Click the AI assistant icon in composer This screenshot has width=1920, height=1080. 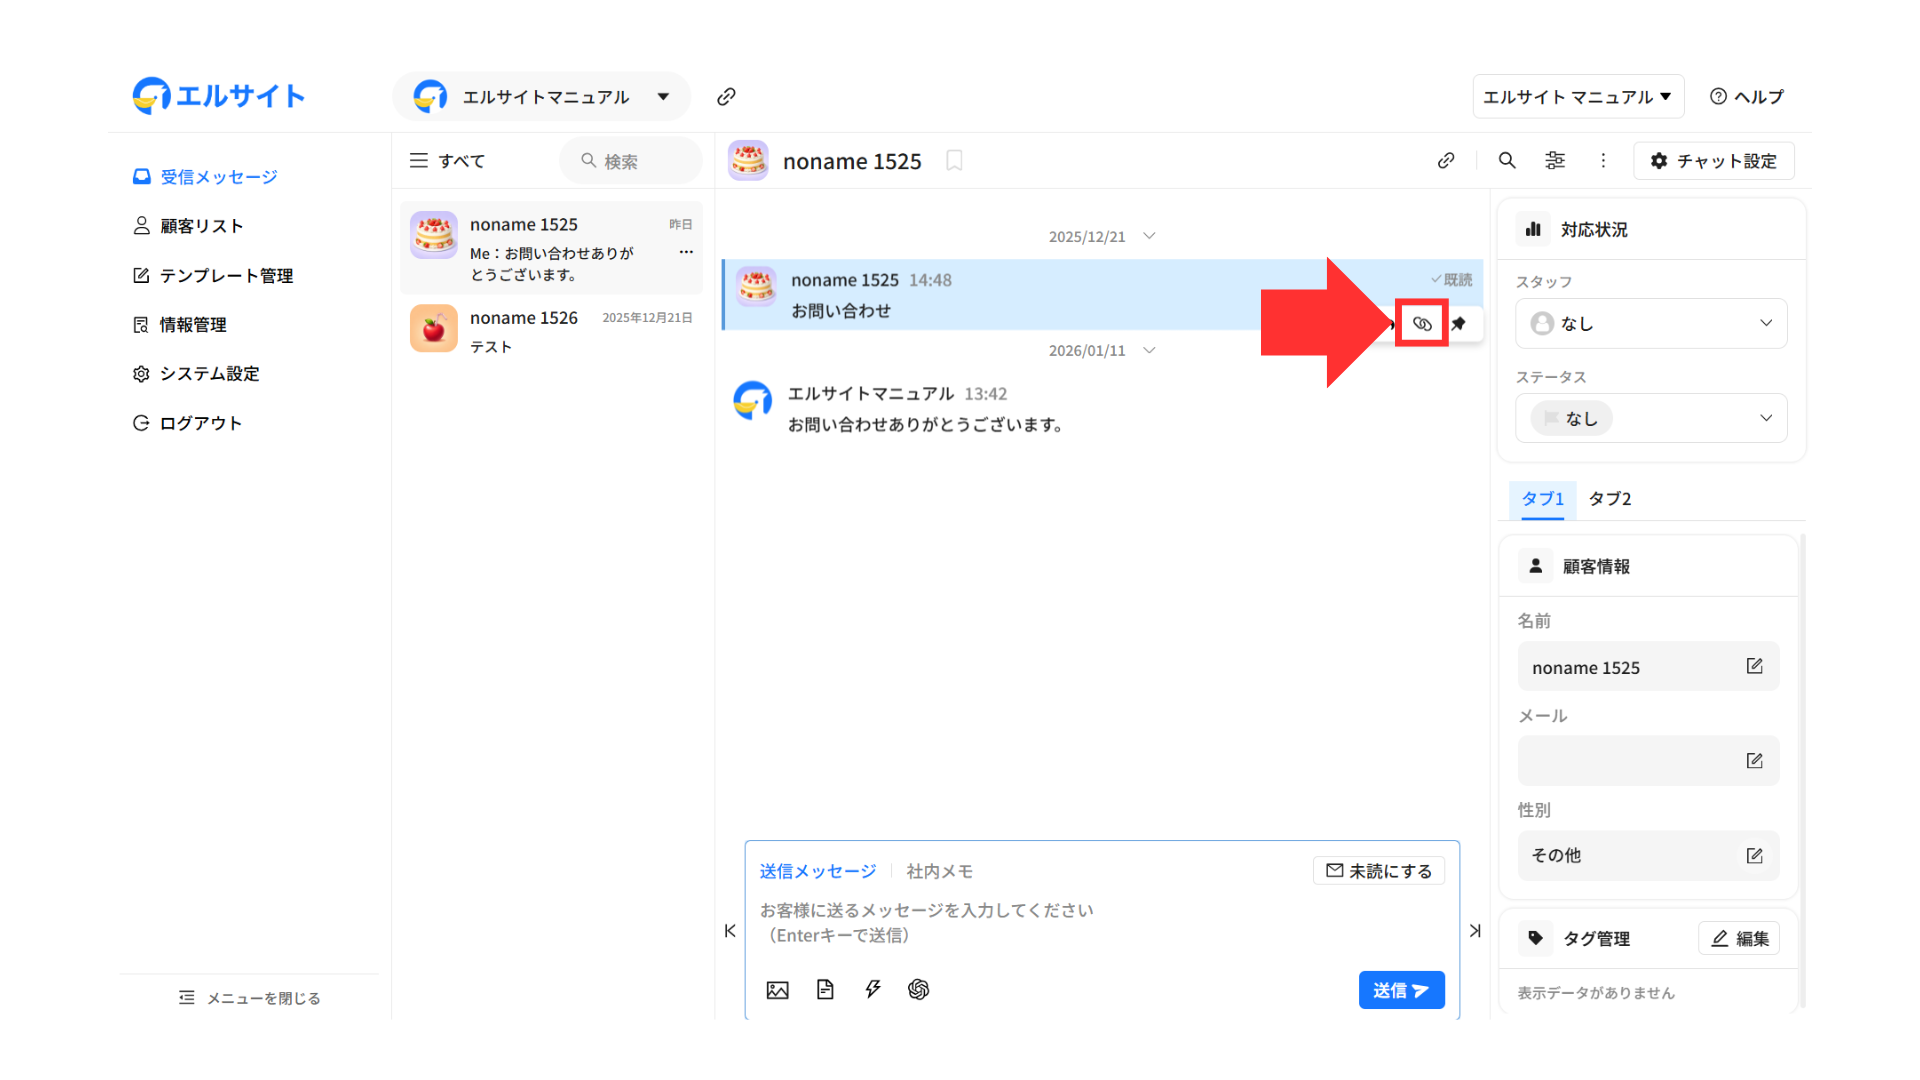(x=918, y=990)
